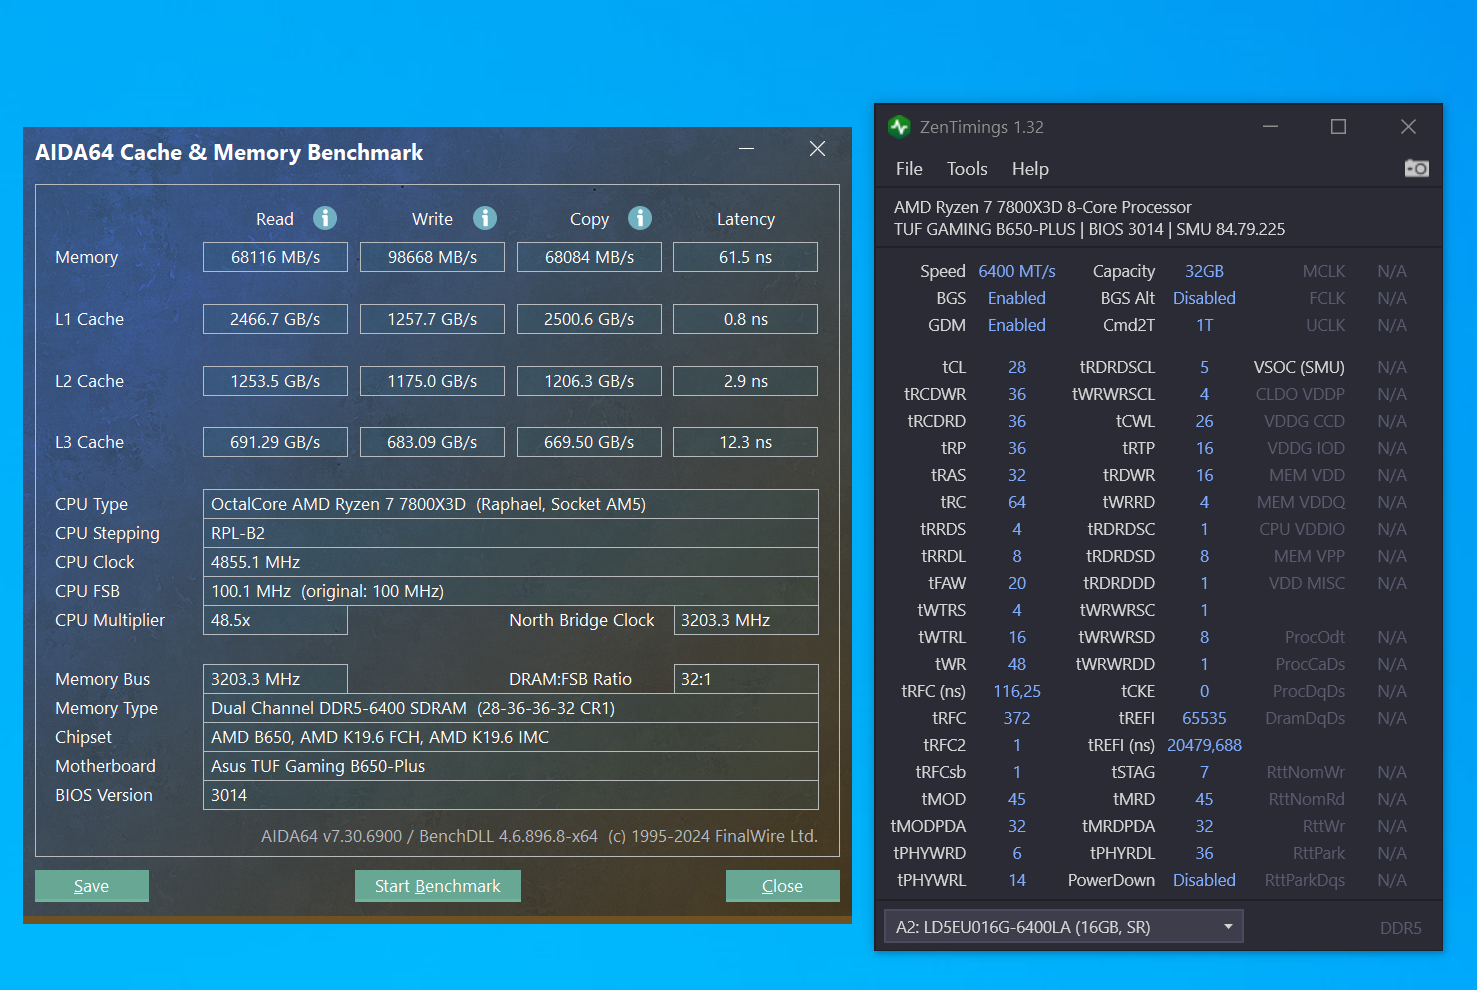Take a screenshot with ZenTimings camera icon
Image resolution: width=1477 pixels, height=990 pixels.
tap(1416, 168)
